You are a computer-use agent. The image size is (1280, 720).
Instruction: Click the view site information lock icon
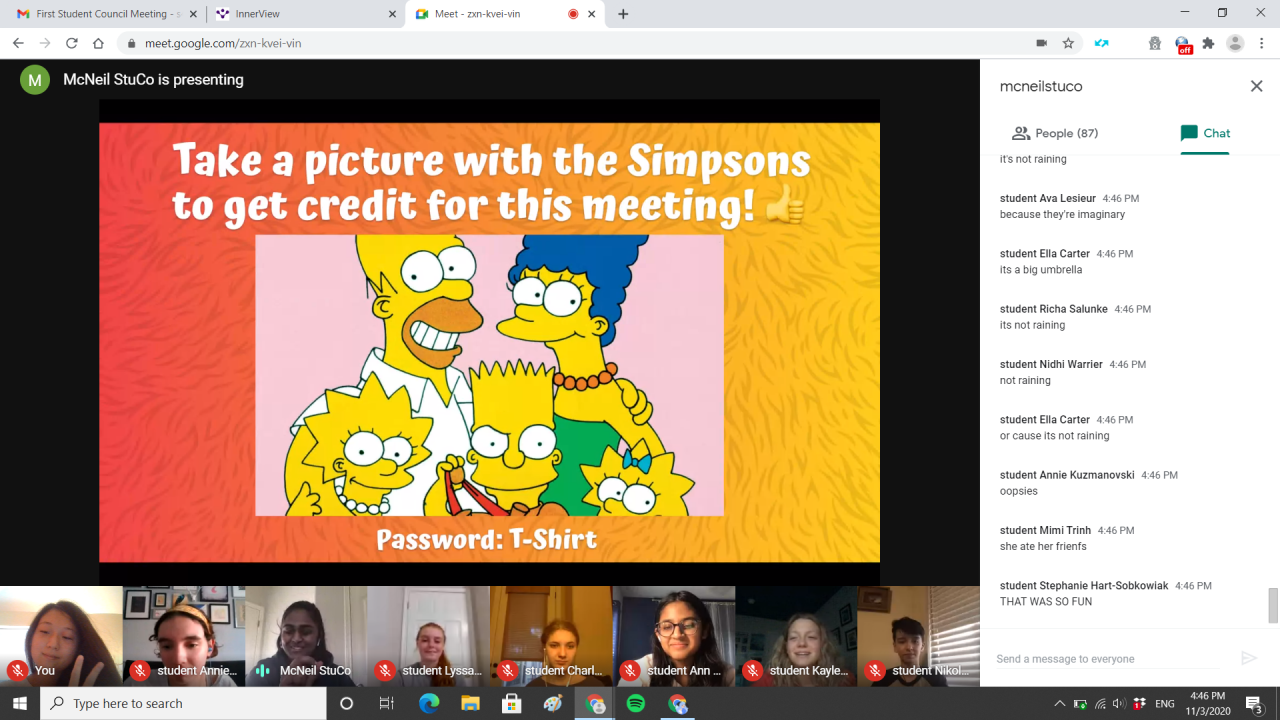pos(131,43)
